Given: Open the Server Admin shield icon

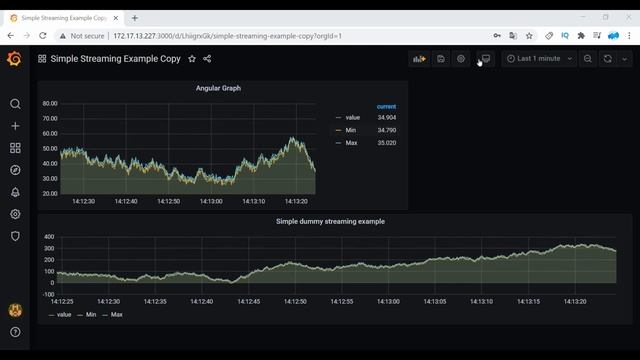Looking at the screenshot, I should (x=15, y=236).
